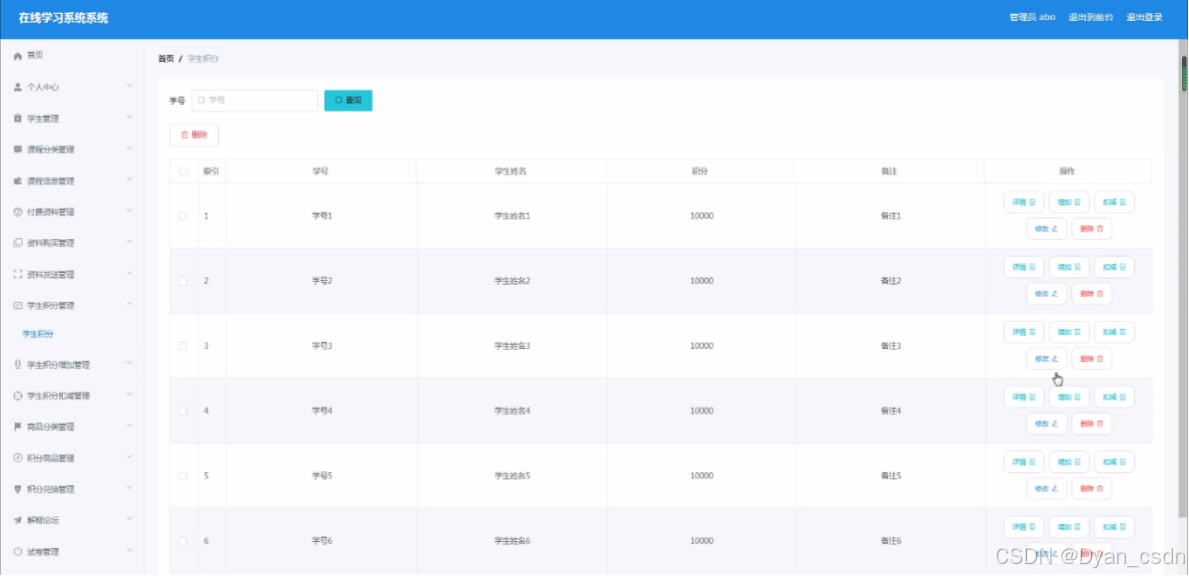This screenshot has width=1189, height=576.
Task: Click 增加 button in row 学号2
Action: [x=1069, y=267]
